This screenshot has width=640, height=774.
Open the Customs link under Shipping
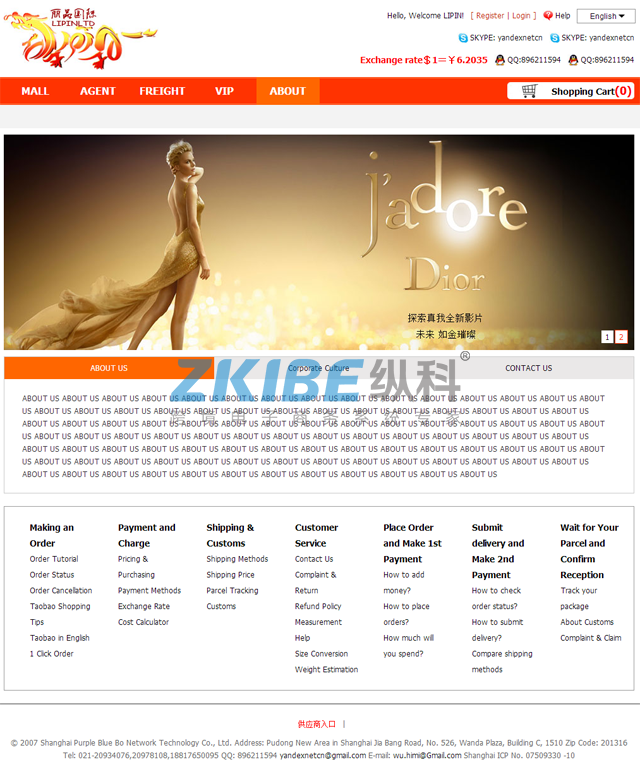[x=221, y=607]
